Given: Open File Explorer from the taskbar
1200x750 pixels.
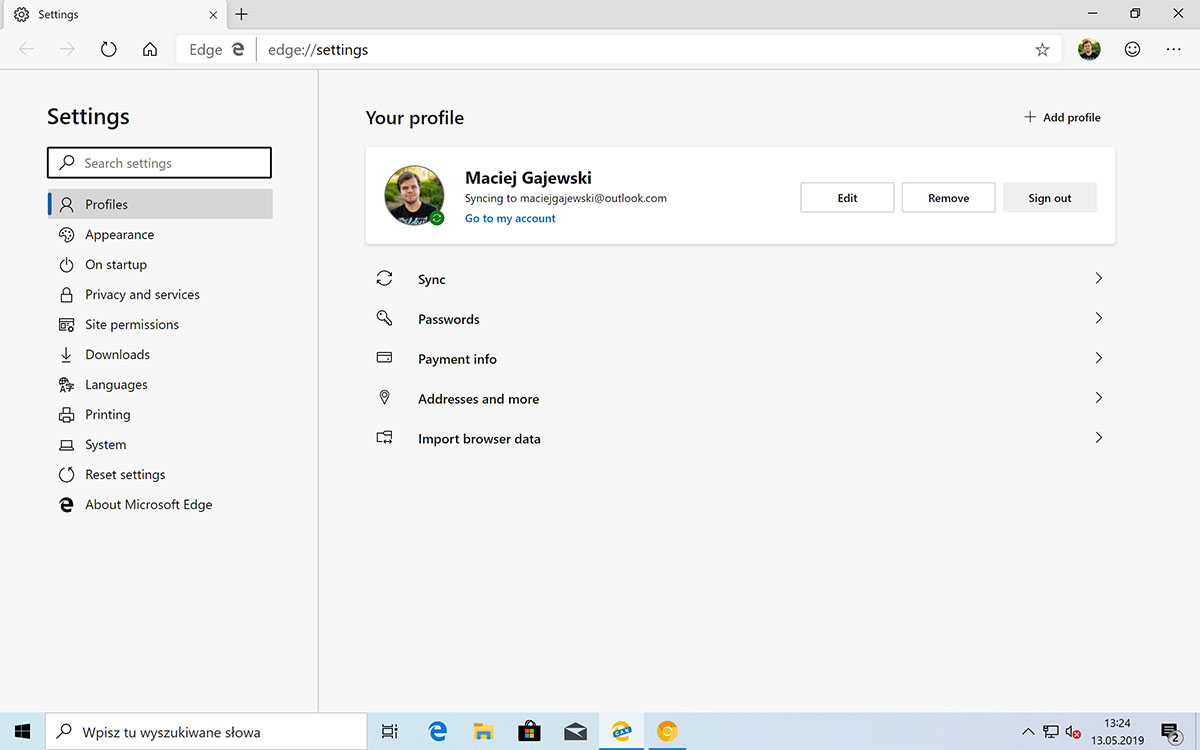Looking at the screenshot, I should (x=483, y=732).
